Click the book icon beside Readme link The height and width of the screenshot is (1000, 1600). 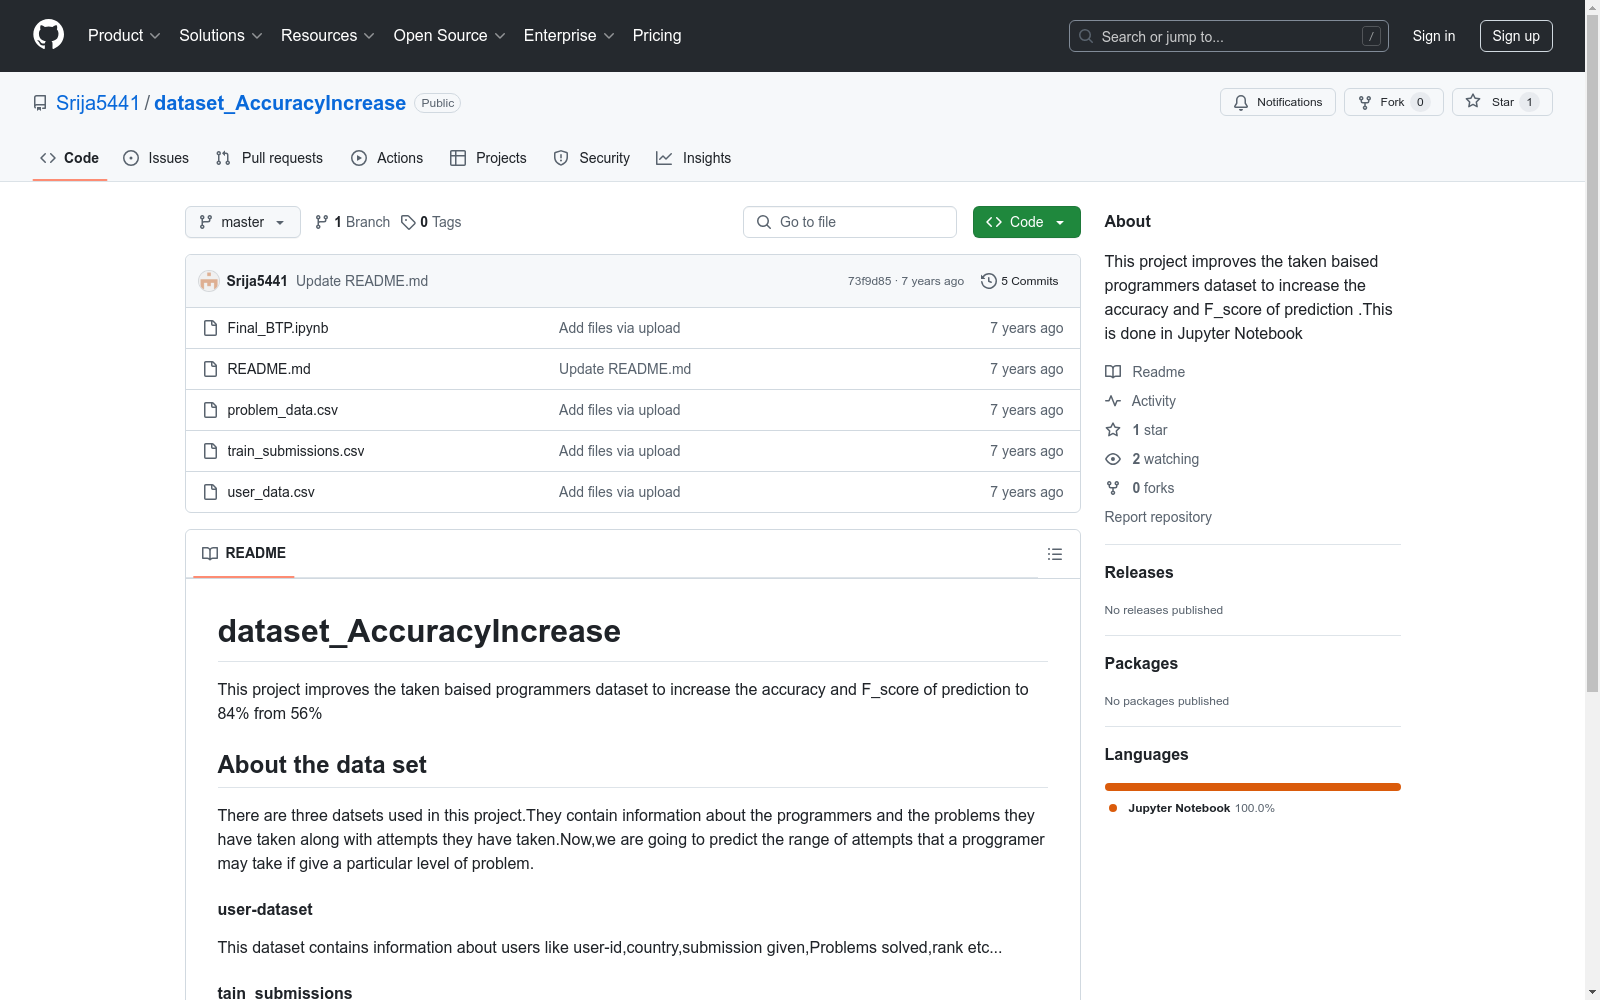(1113, 372)
